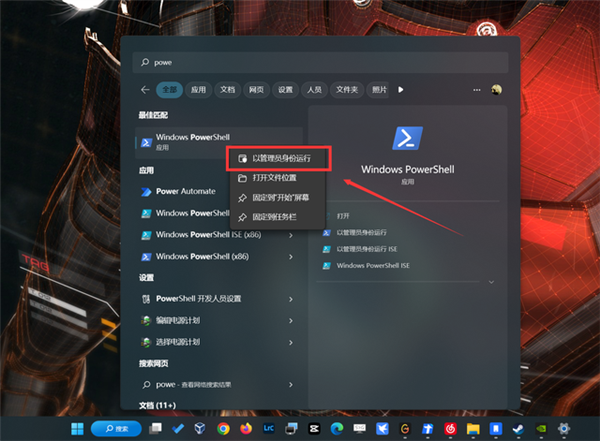Switch to the 应用 filter tab
The height and width of the screenshot is (441, 600).
coord(198,90)
